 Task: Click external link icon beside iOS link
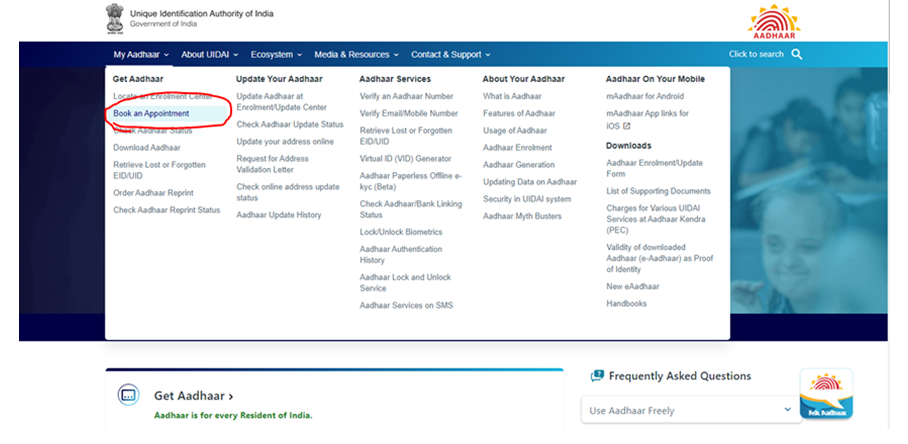click(627, 126)
